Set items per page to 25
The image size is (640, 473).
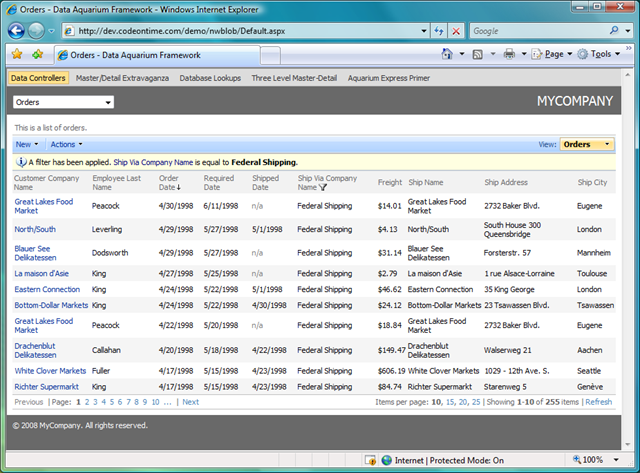(x=476, y=402)
